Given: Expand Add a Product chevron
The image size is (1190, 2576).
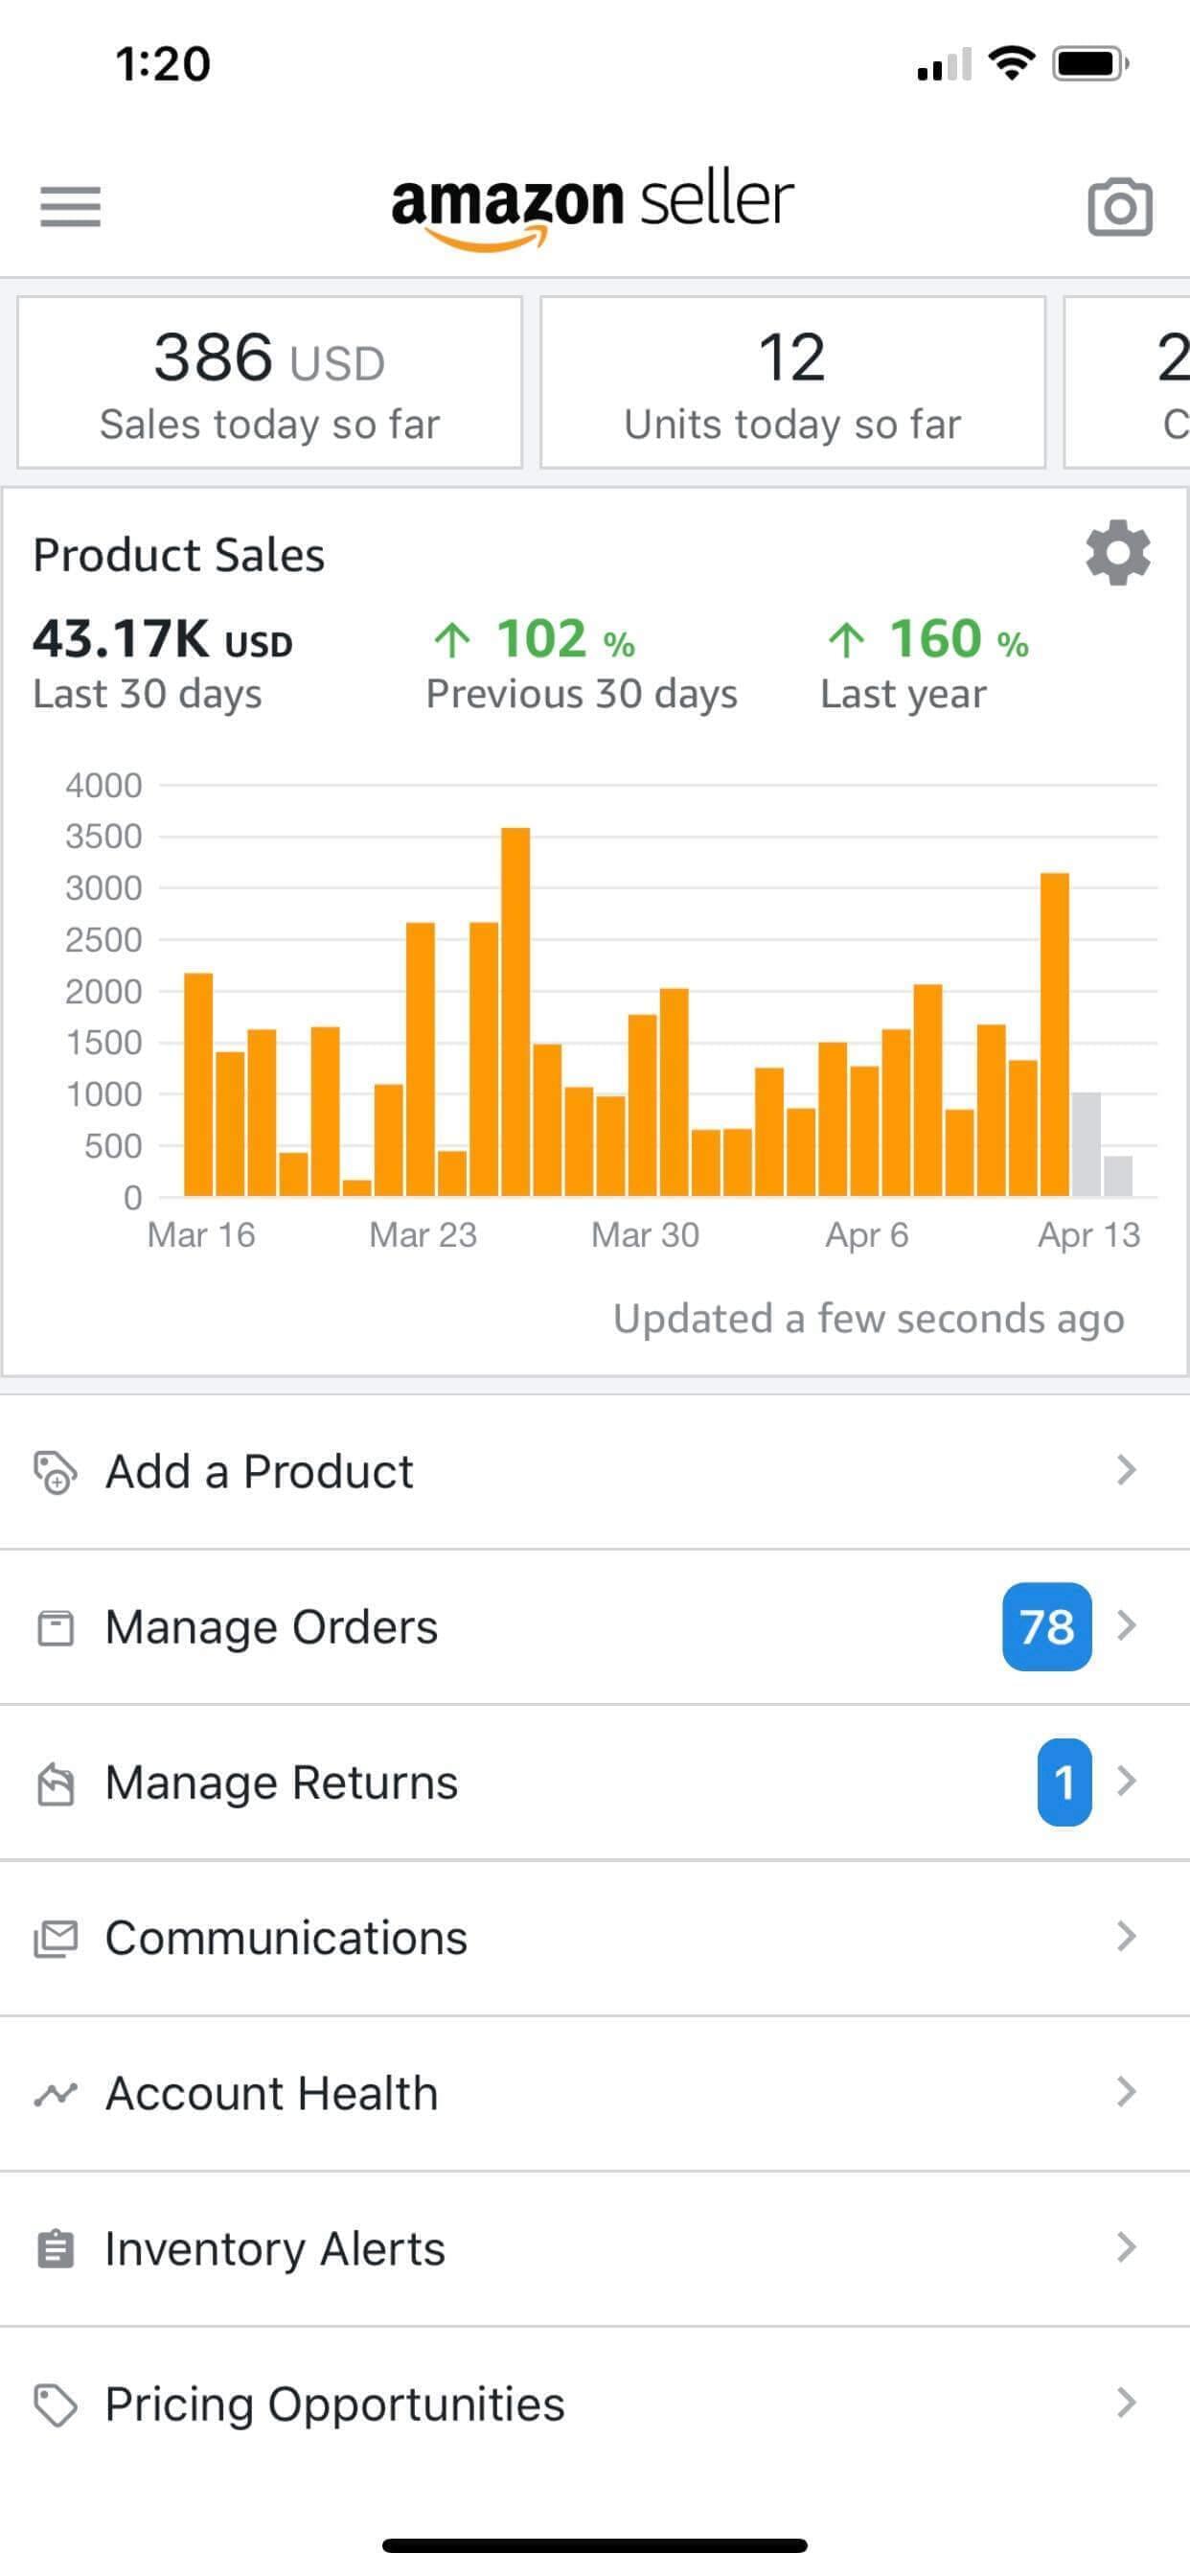Looking at the screenshot, I should click(1126, 1470).
